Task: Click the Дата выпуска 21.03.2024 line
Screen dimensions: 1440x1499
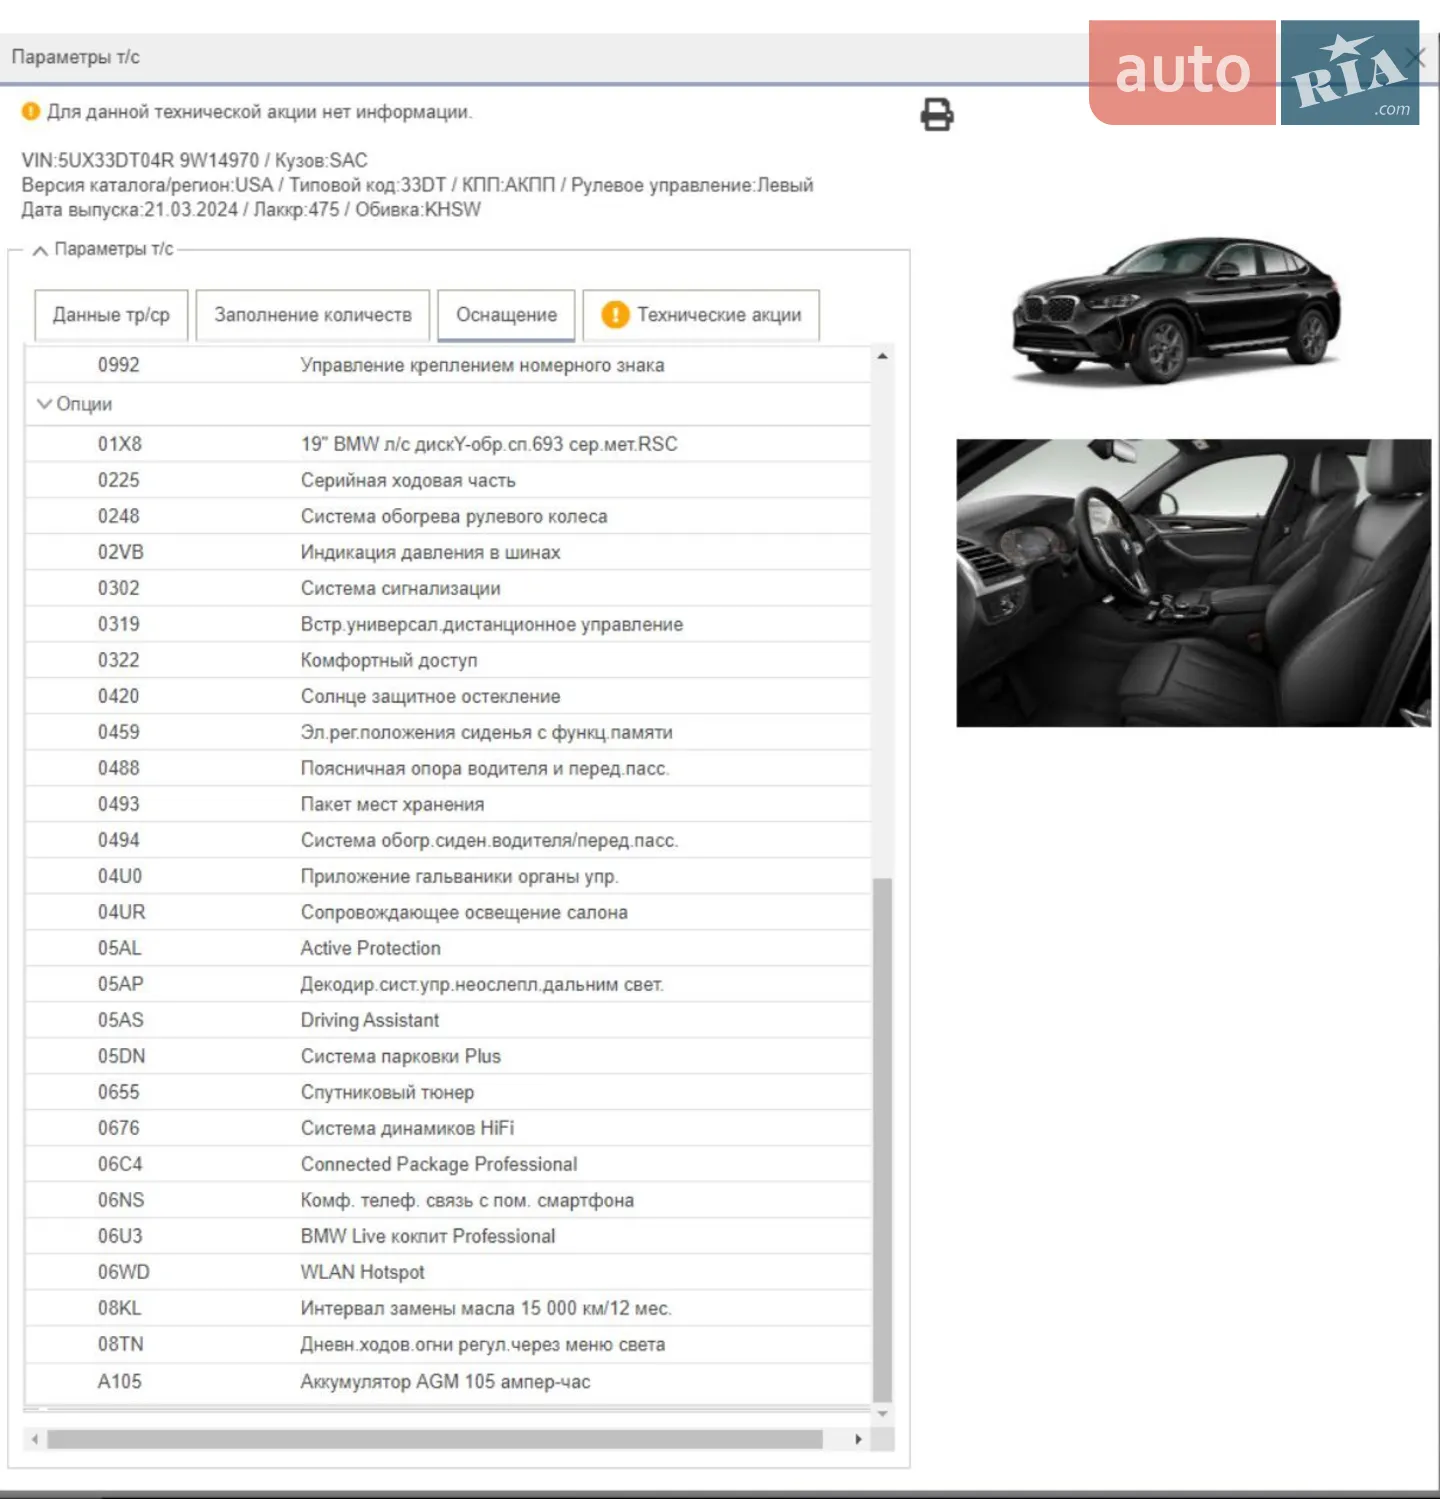Action: pos(251,210)
